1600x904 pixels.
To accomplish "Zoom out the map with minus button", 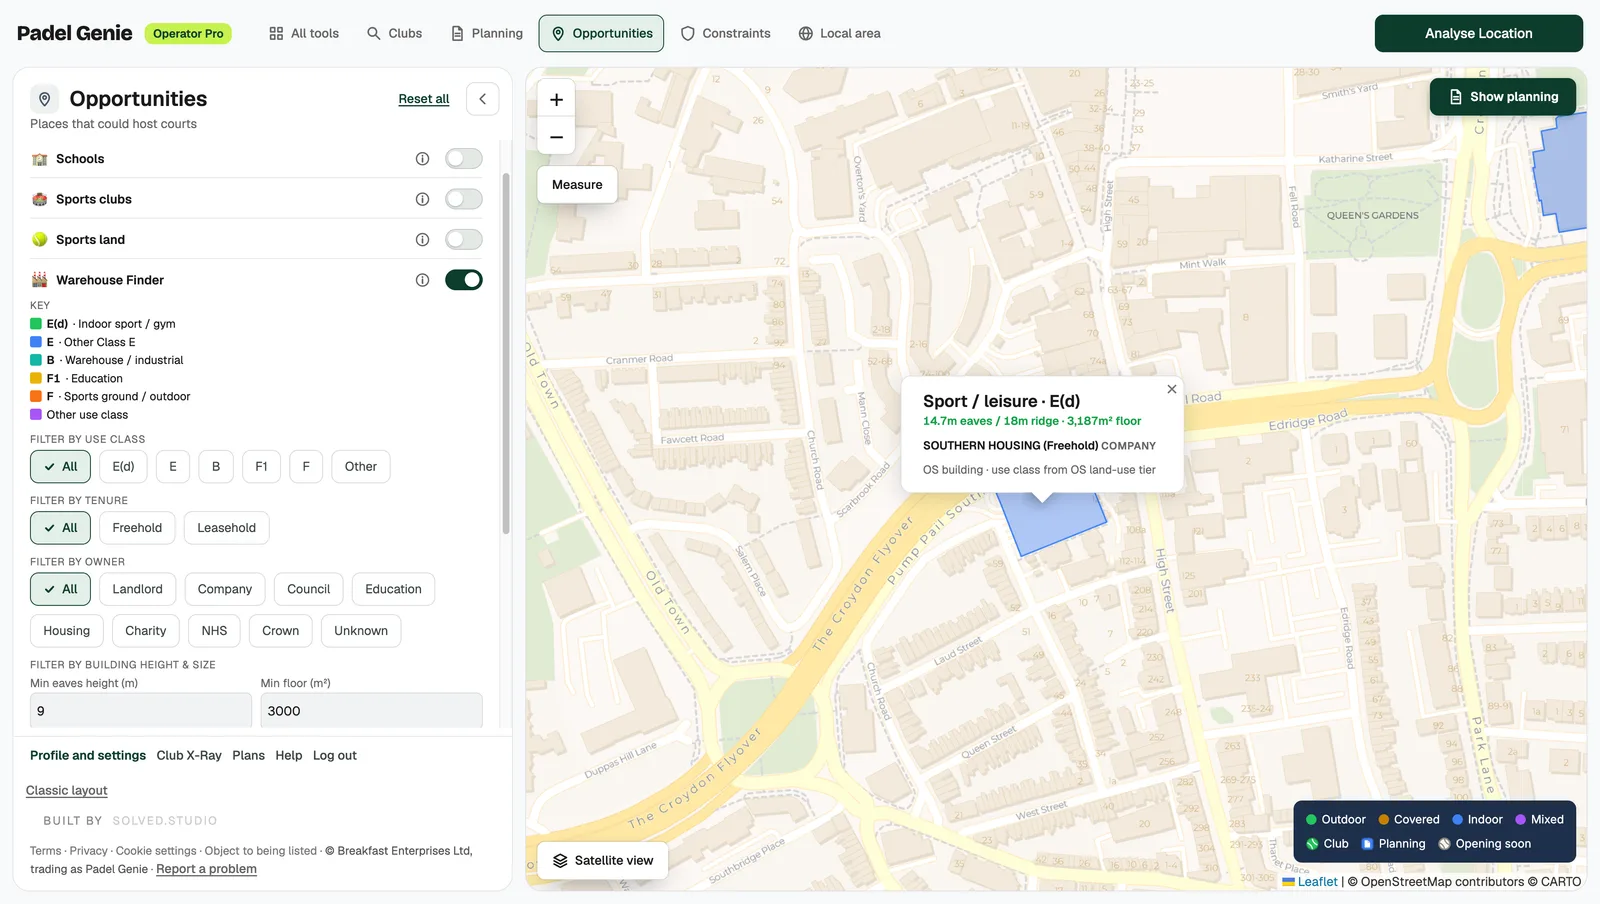I will (556, 137).
